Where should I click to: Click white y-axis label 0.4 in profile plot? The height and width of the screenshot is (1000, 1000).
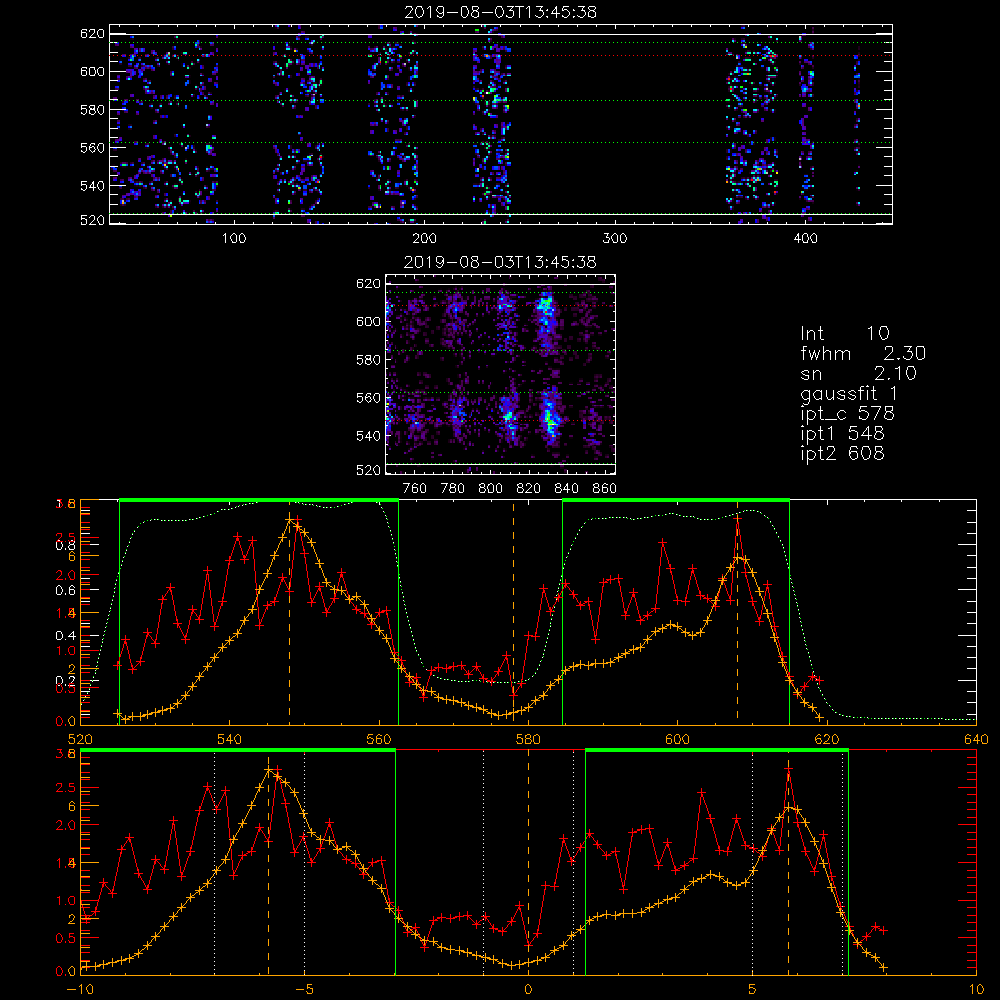click(65, 635)
